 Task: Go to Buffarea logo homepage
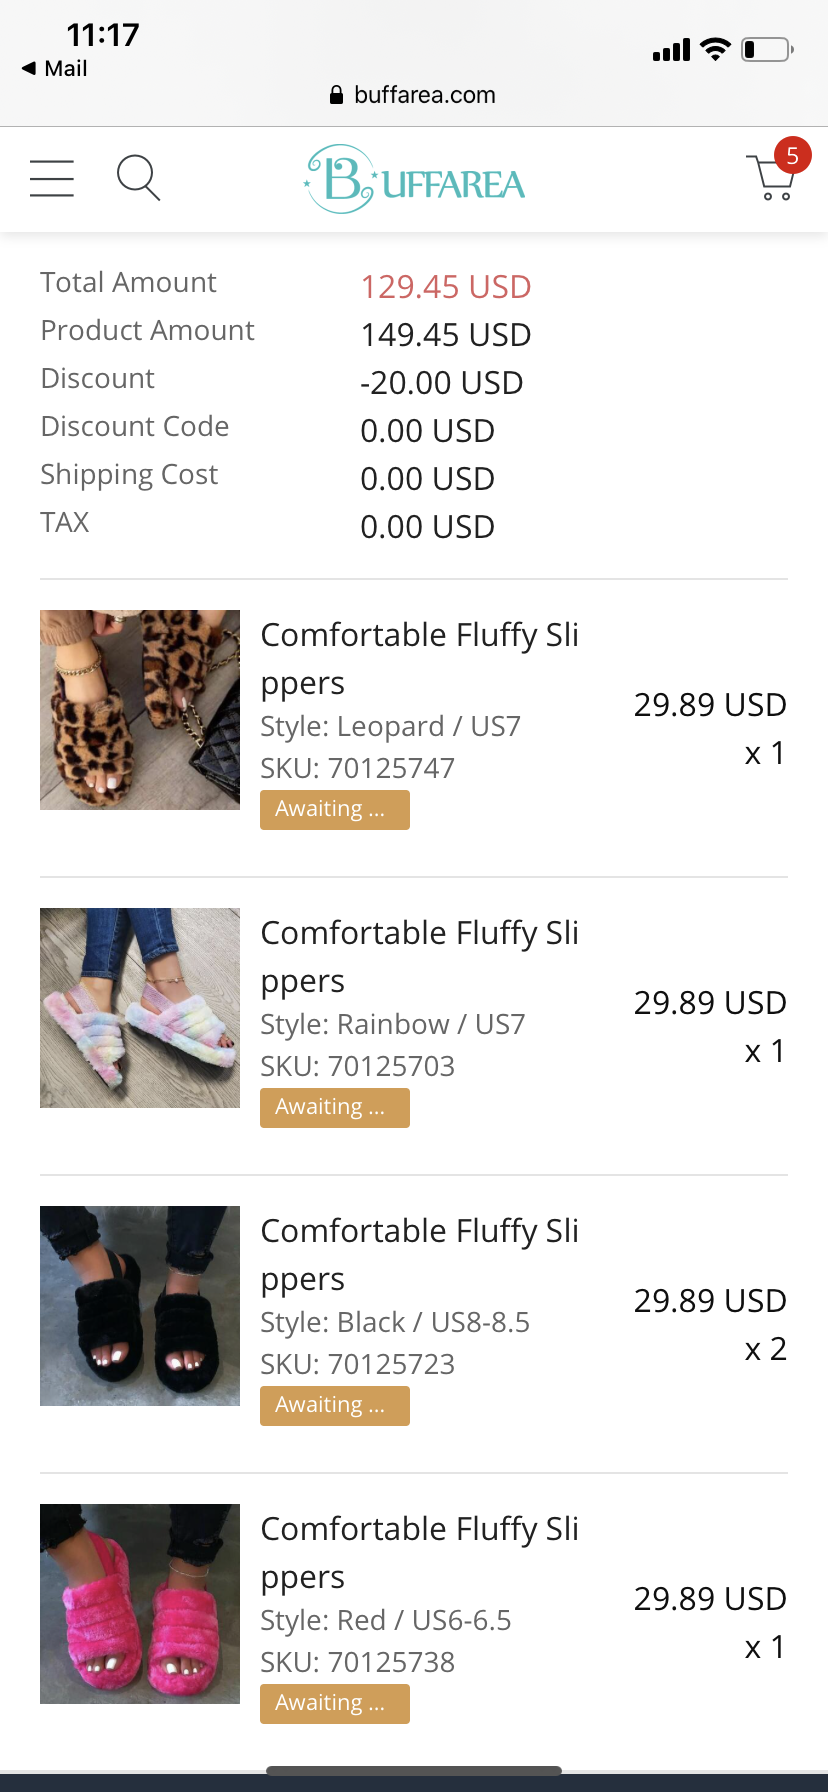click(415, 180)
